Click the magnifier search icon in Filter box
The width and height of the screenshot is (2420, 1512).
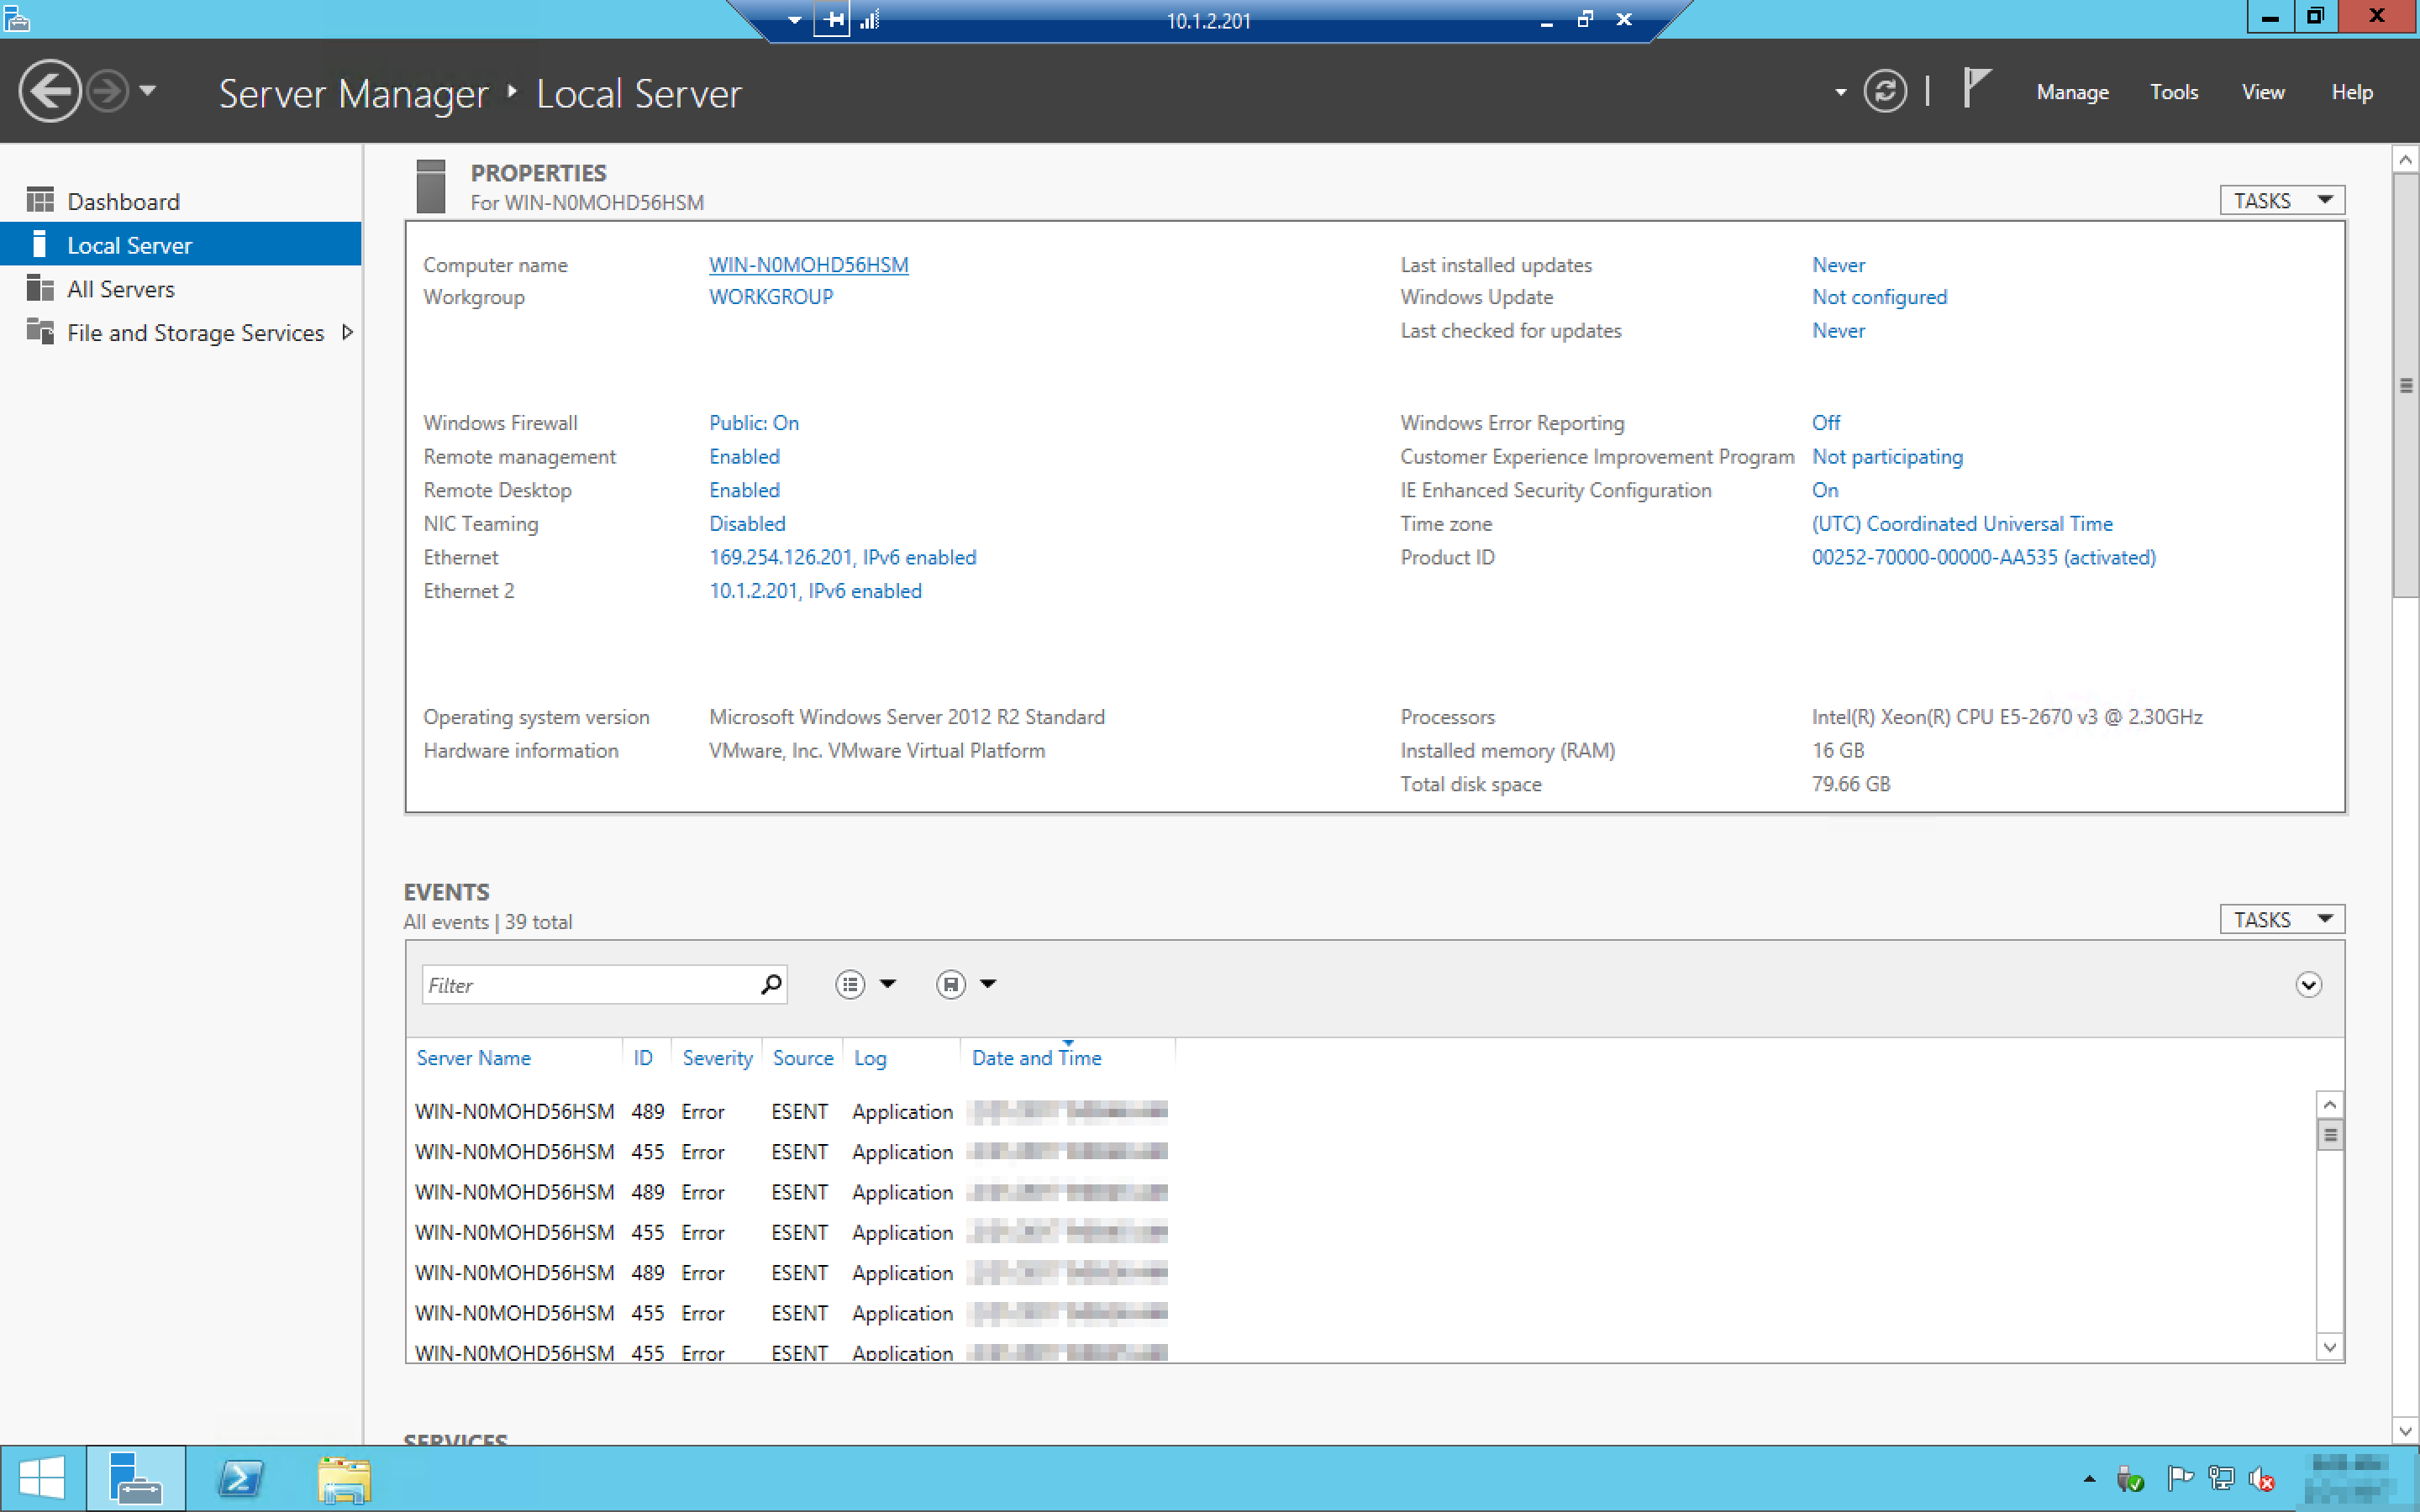770,985
